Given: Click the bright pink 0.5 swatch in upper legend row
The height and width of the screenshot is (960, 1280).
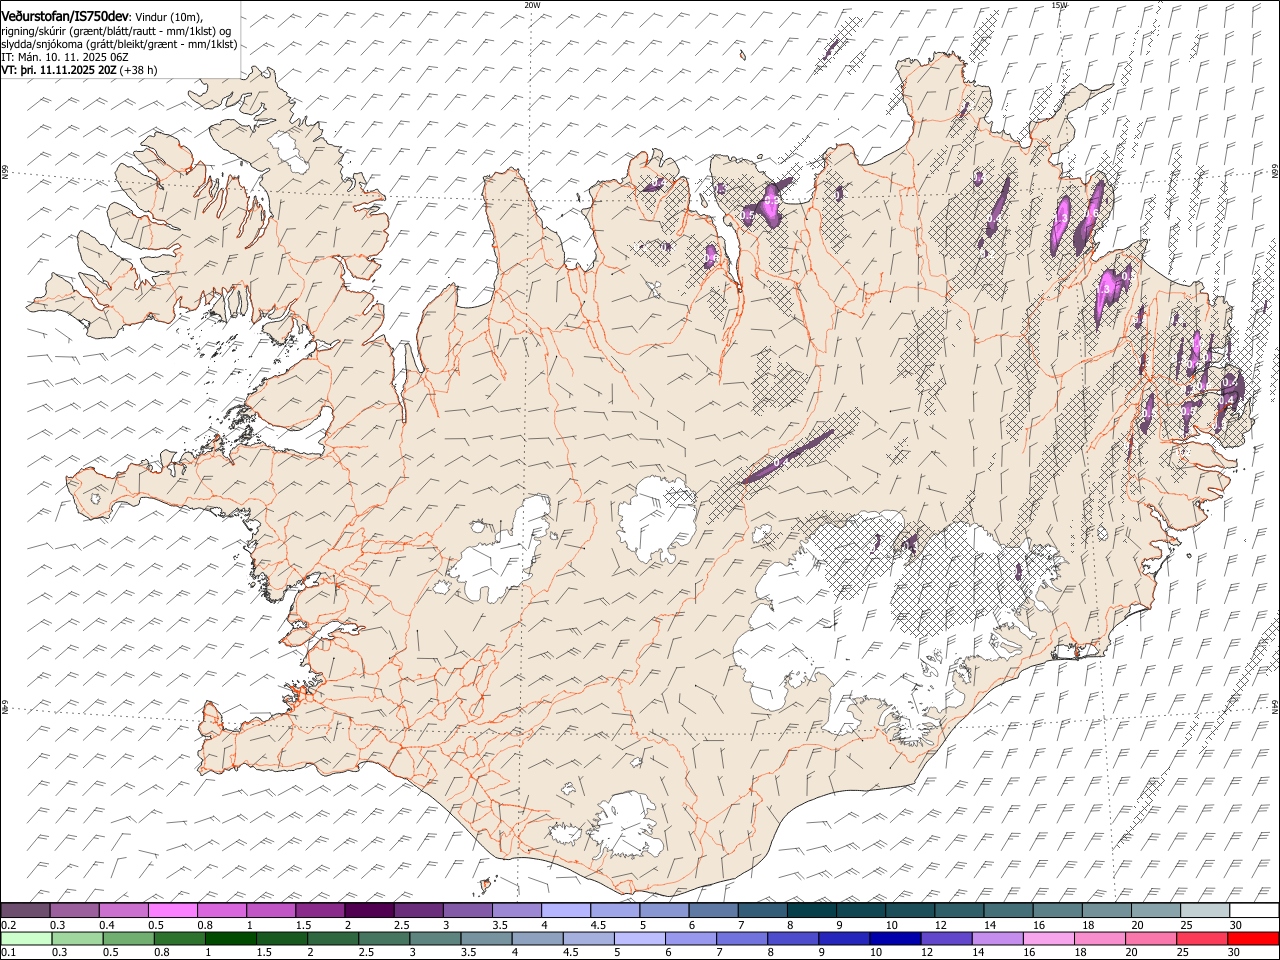Looking at the screenshot, I should point(173,911).
